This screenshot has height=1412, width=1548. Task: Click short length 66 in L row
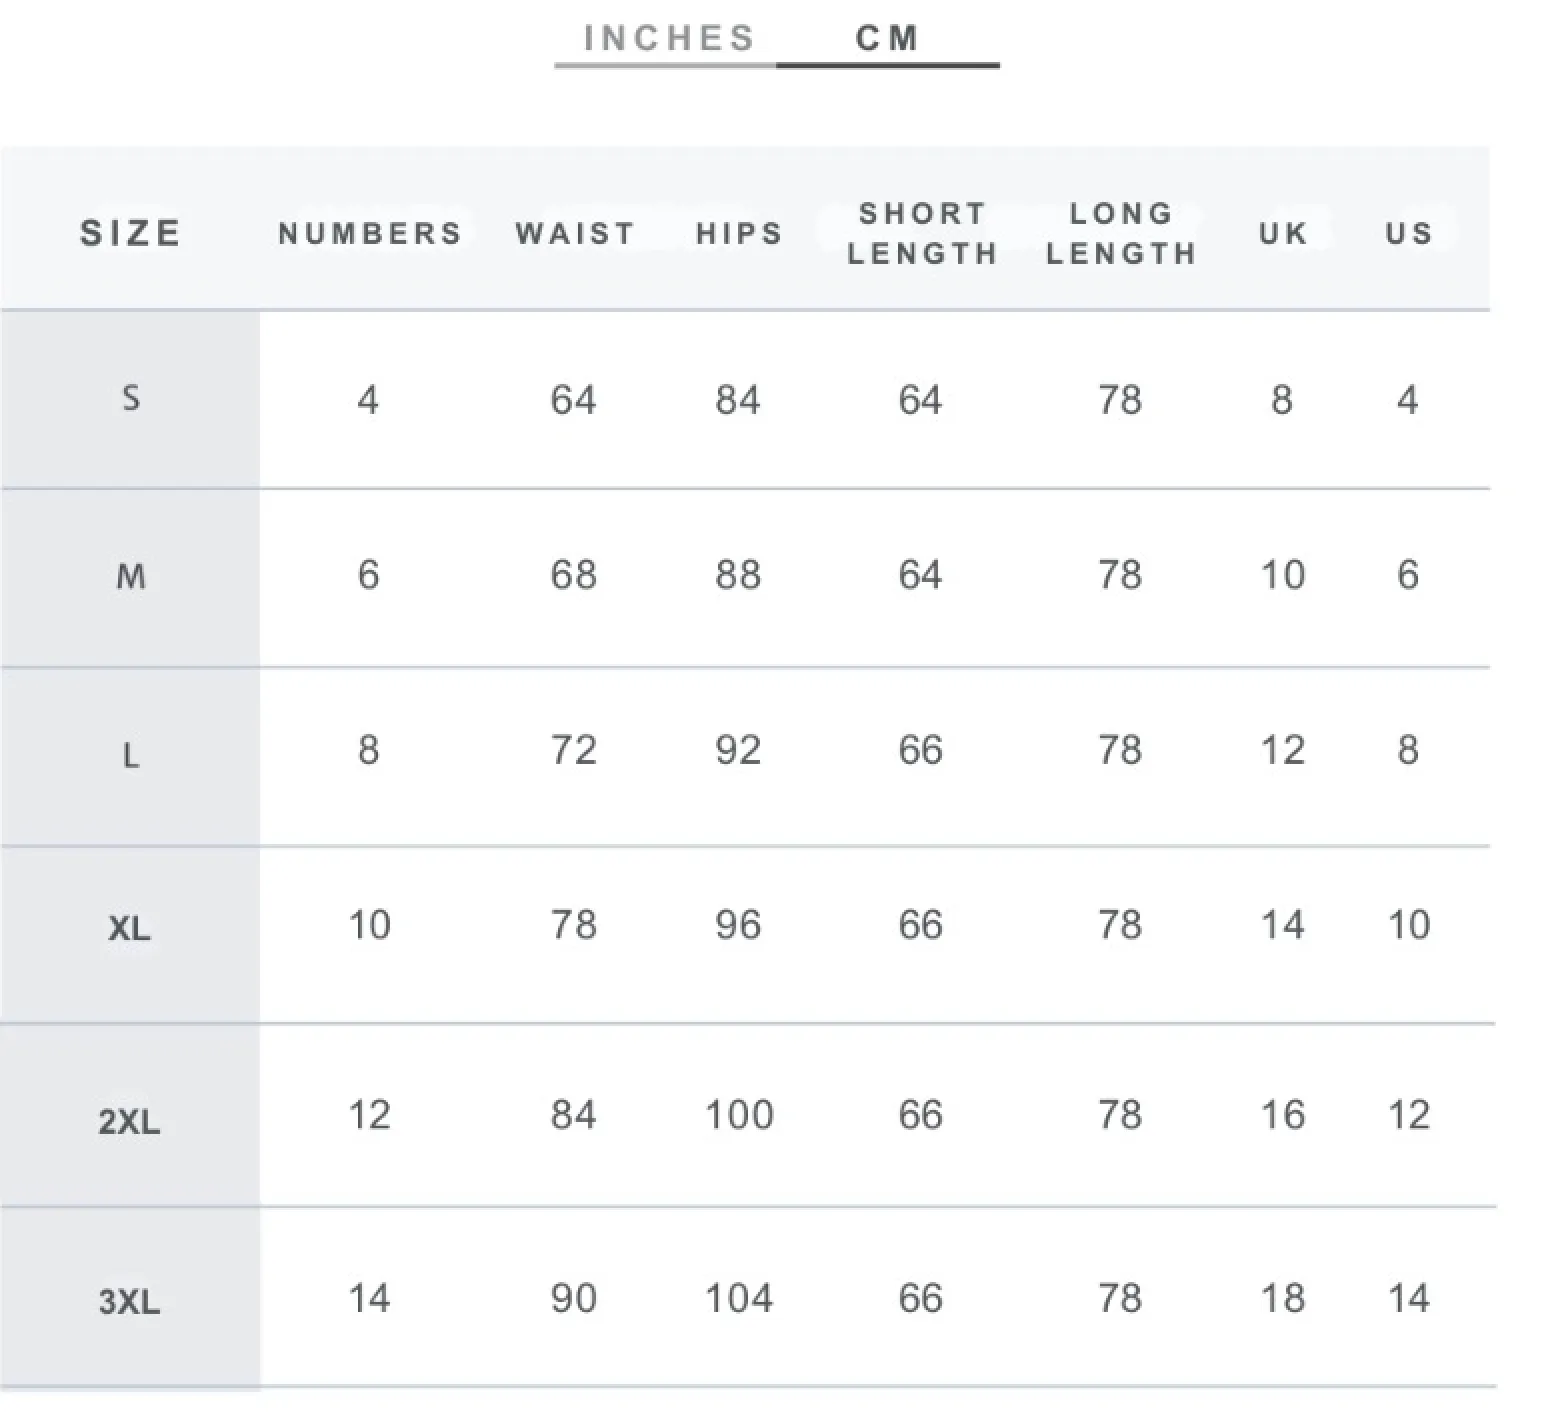click(920, 750)
